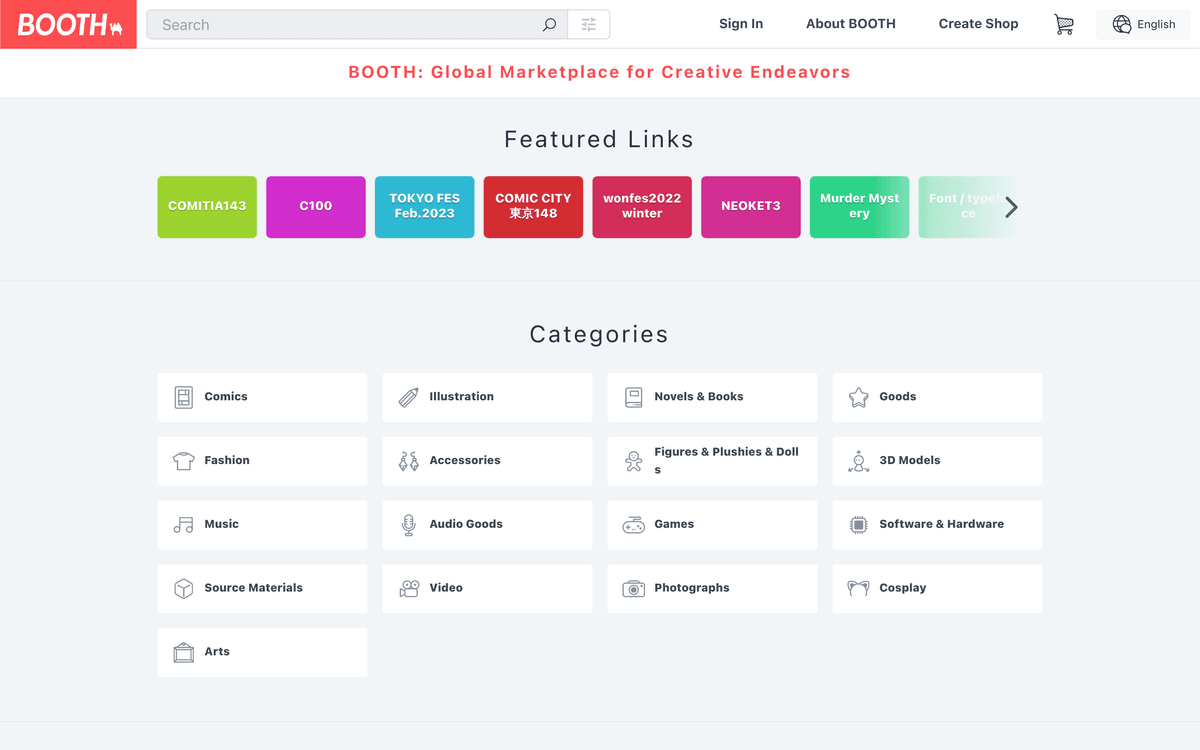Click the Audio Goods microphone icon

click(x=409, y=525)
